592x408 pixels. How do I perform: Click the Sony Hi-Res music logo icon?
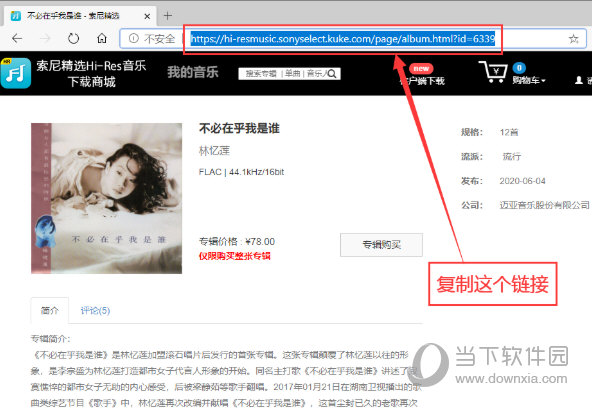click(15, 73)
